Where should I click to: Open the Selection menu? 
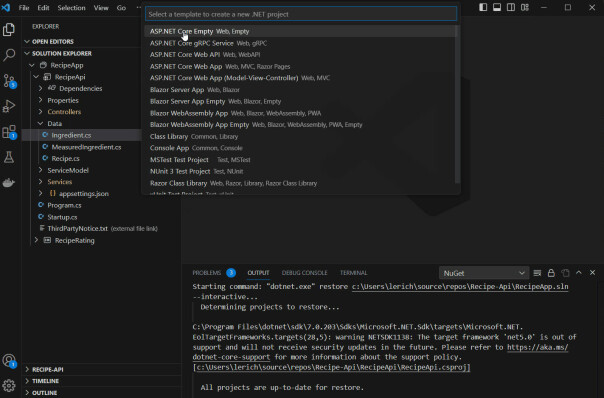(x=71, y=8)
